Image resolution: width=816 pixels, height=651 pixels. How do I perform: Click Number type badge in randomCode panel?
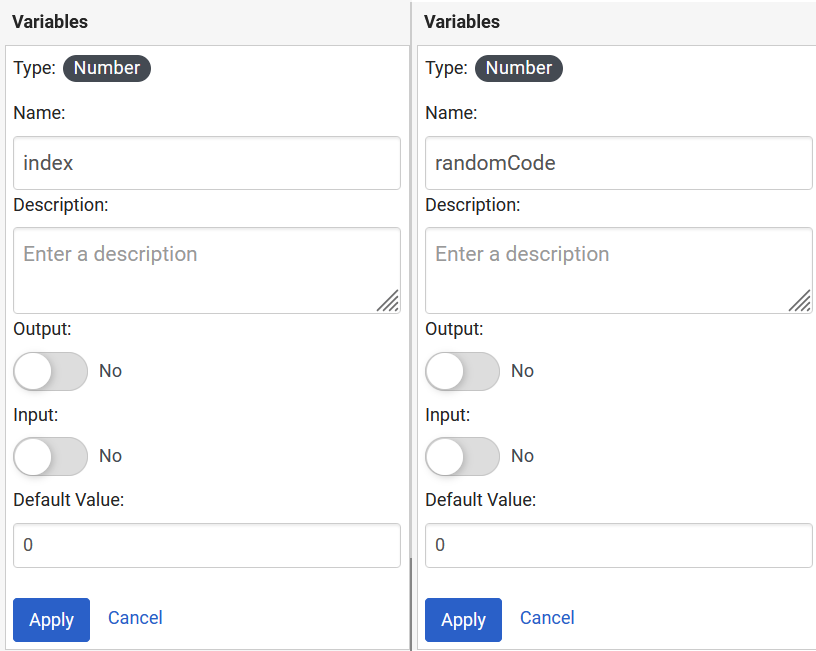[519, 68]
